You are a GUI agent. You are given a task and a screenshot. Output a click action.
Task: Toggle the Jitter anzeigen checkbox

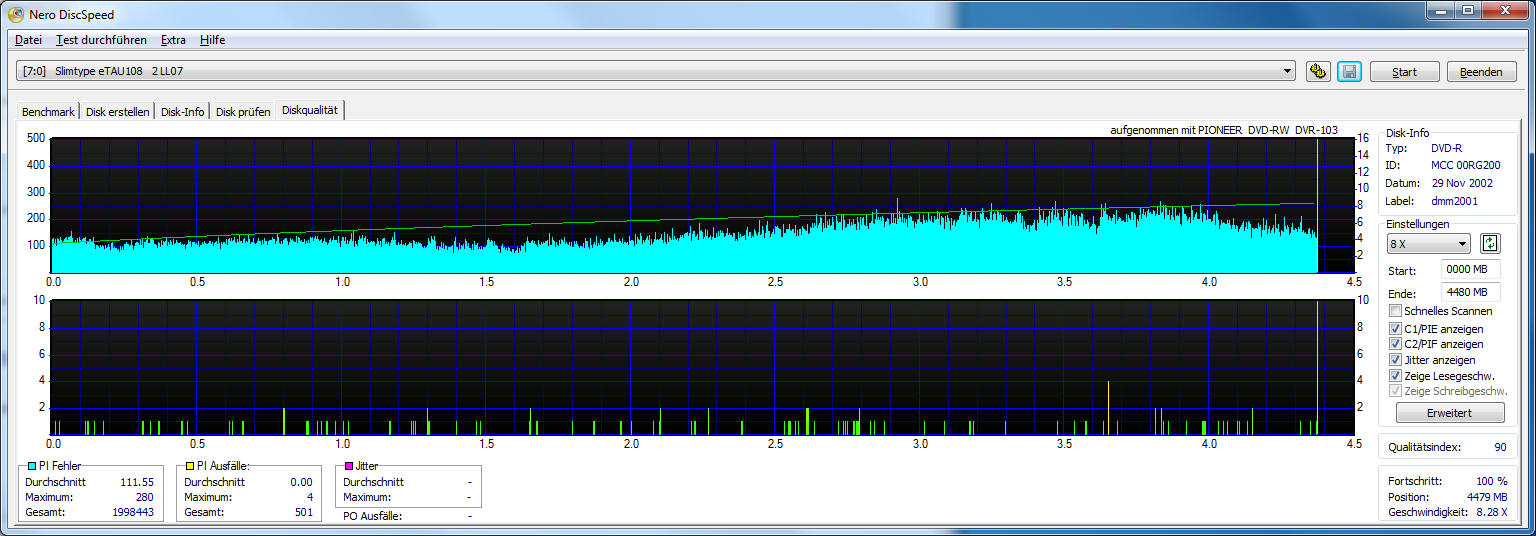click(1396, 360)
